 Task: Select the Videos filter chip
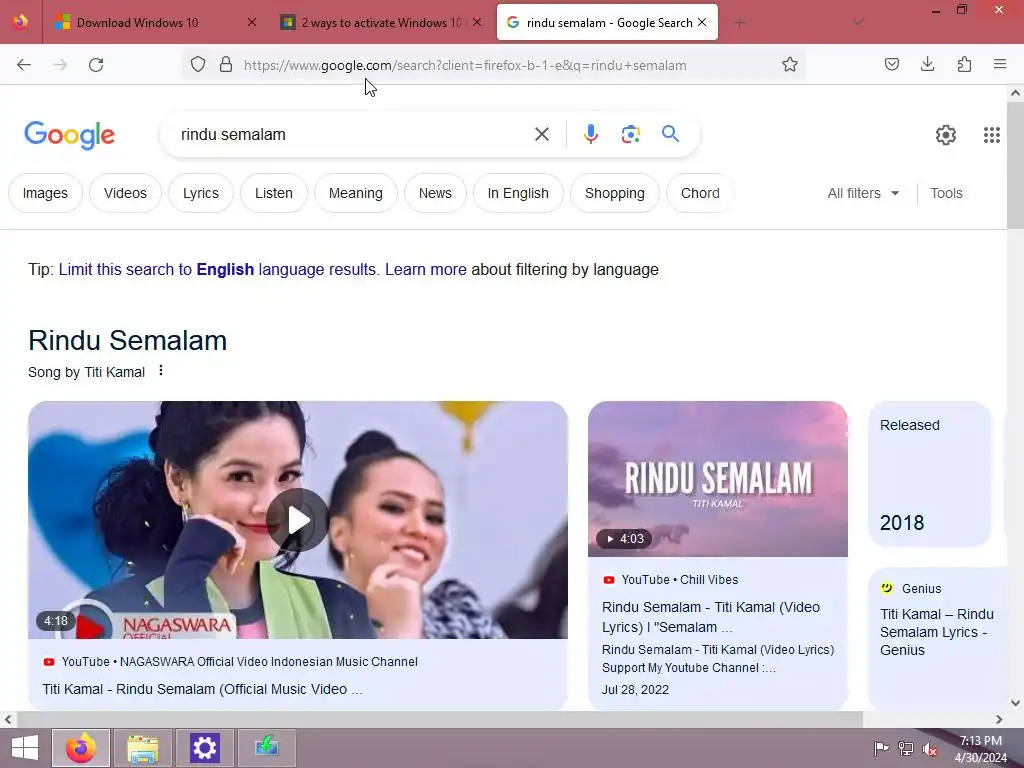click(125, 193)
